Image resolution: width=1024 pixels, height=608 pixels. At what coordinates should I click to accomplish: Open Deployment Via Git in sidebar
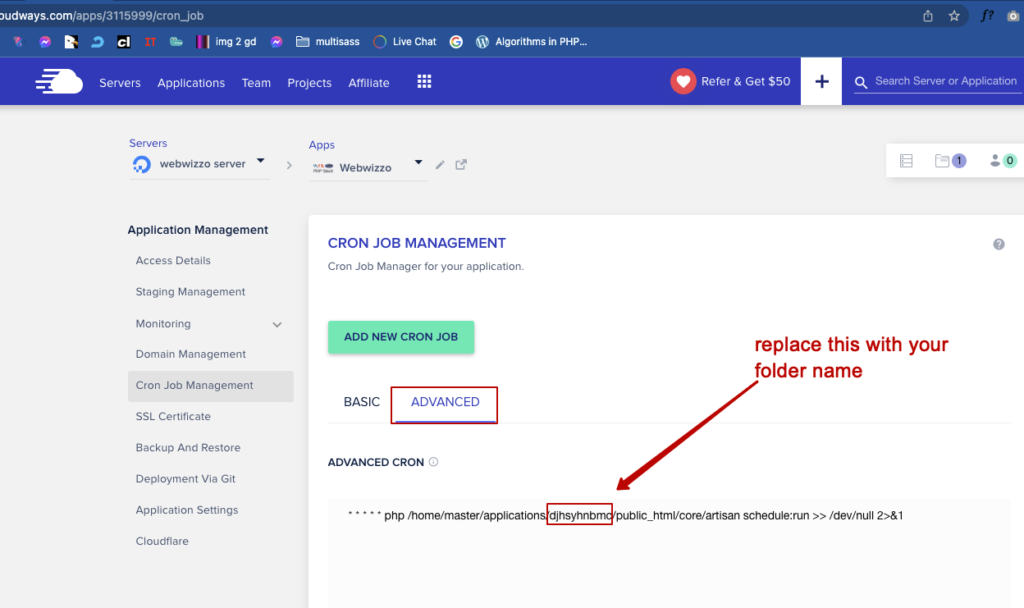click(x=185, y=479)
